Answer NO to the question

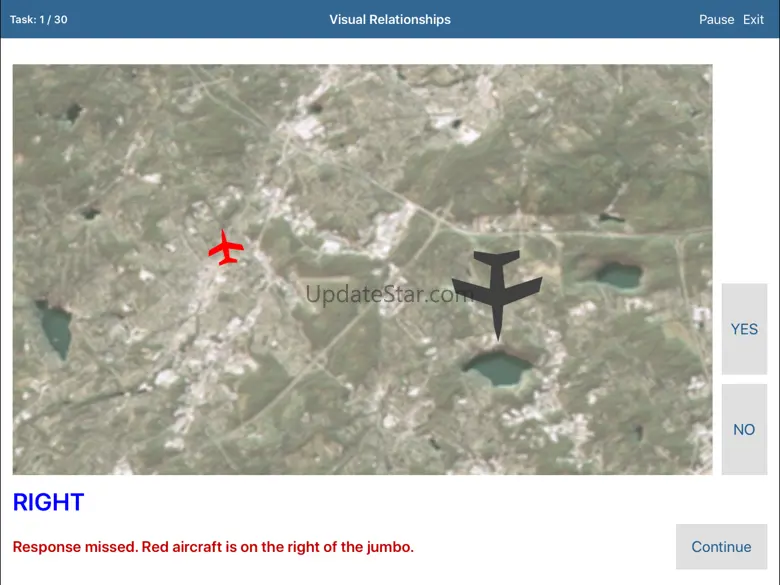coord(744,429)
